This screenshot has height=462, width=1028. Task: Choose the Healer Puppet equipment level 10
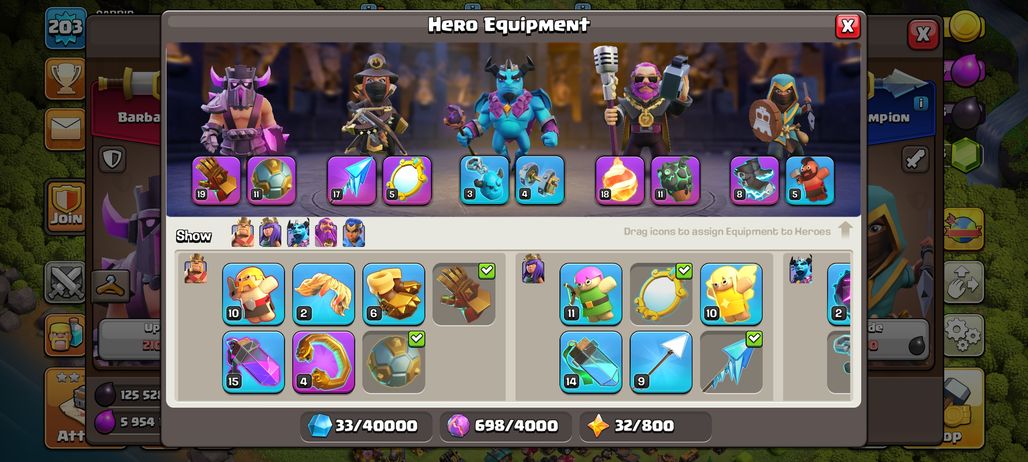coord(731,294)
